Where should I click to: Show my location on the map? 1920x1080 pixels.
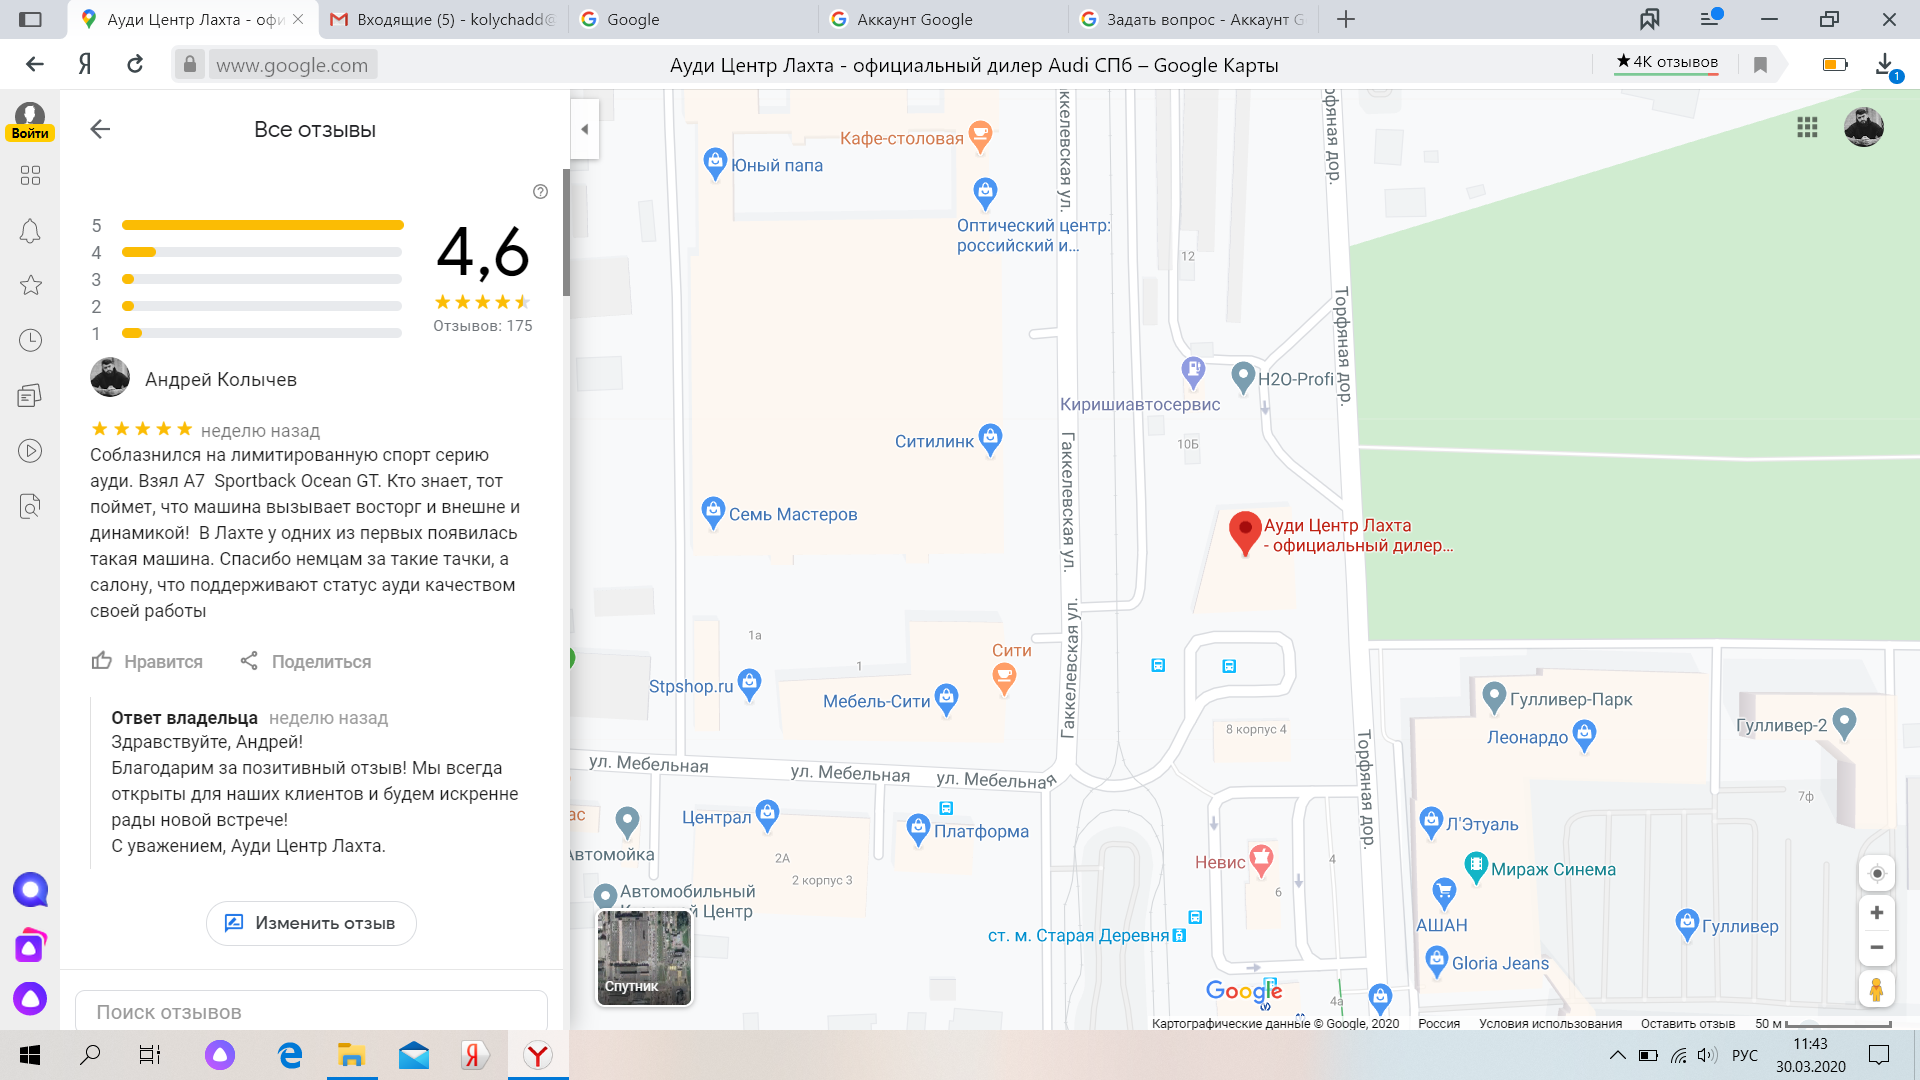1877,874
